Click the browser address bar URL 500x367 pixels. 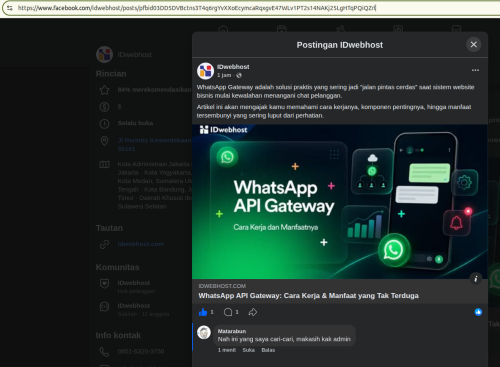point(197,8)
